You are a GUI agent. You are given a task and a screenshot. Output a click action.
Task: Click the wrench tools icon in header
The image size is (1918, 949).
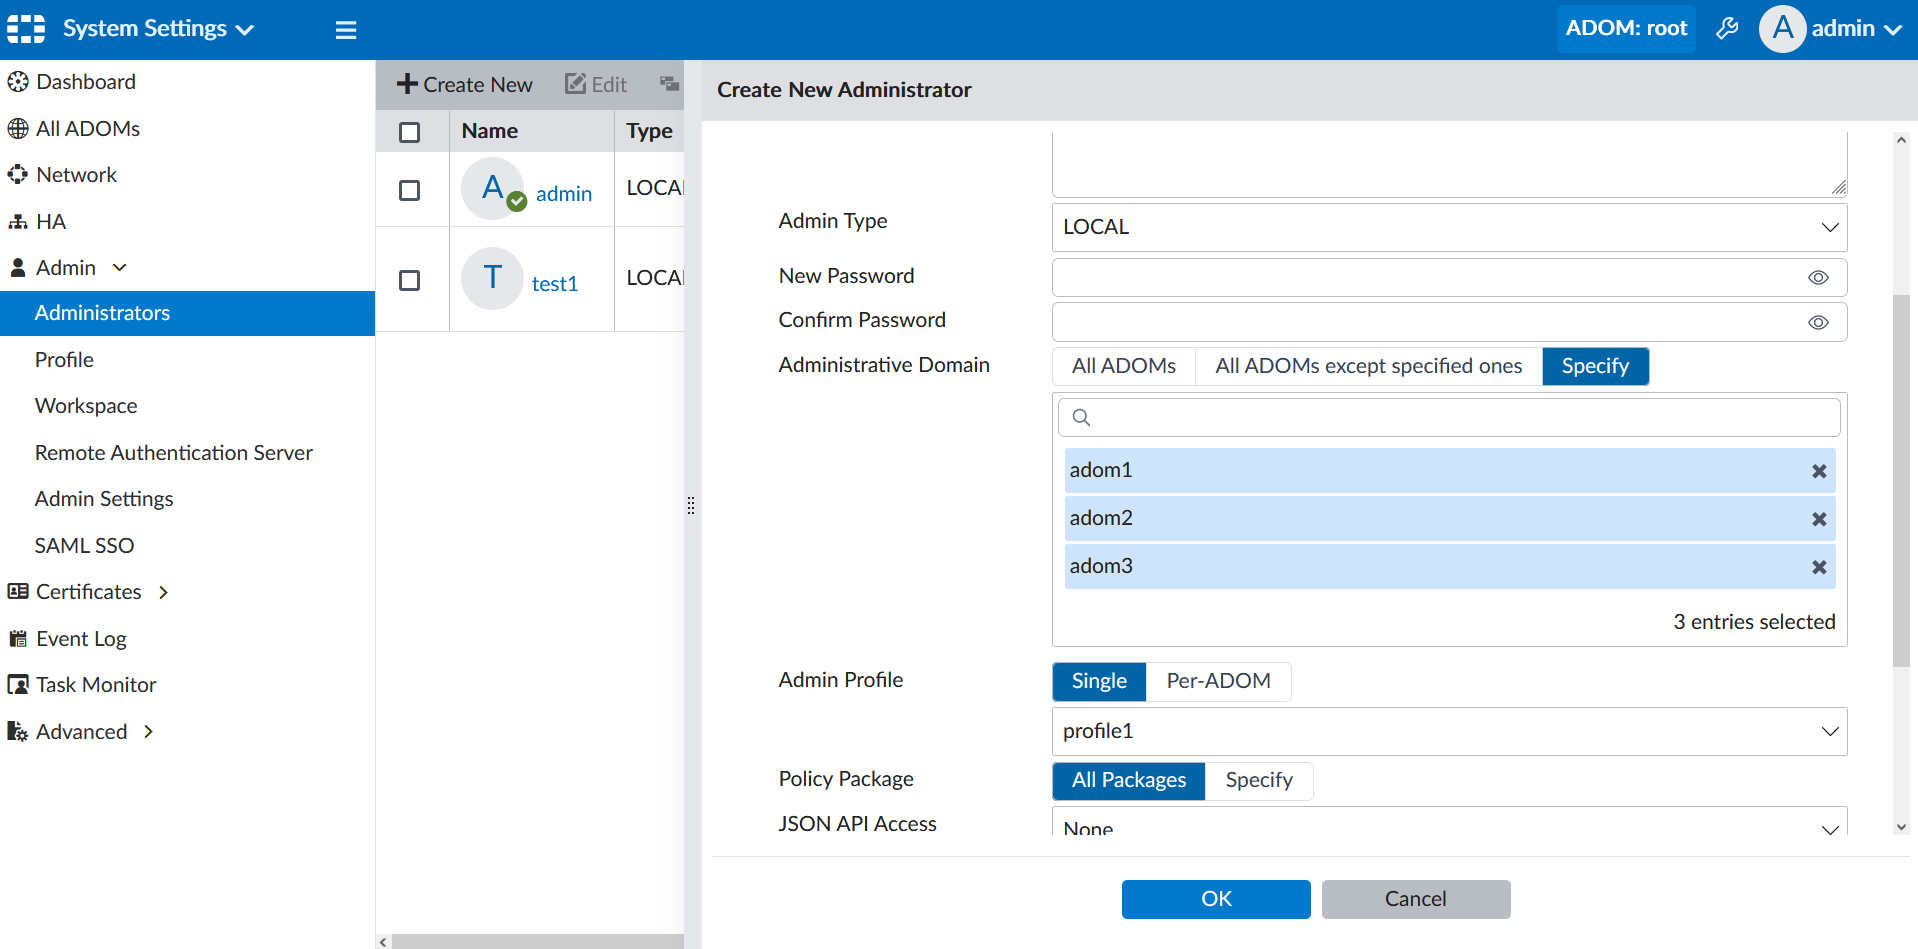tap(1727, 29)
